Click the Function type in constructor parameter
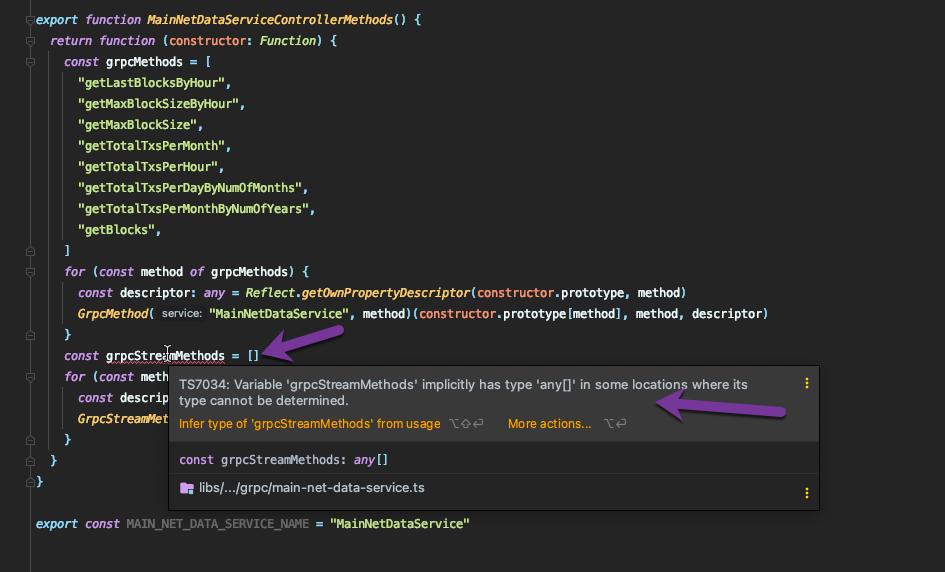This screenshot has height=572, width=945. tap(287, 41)
